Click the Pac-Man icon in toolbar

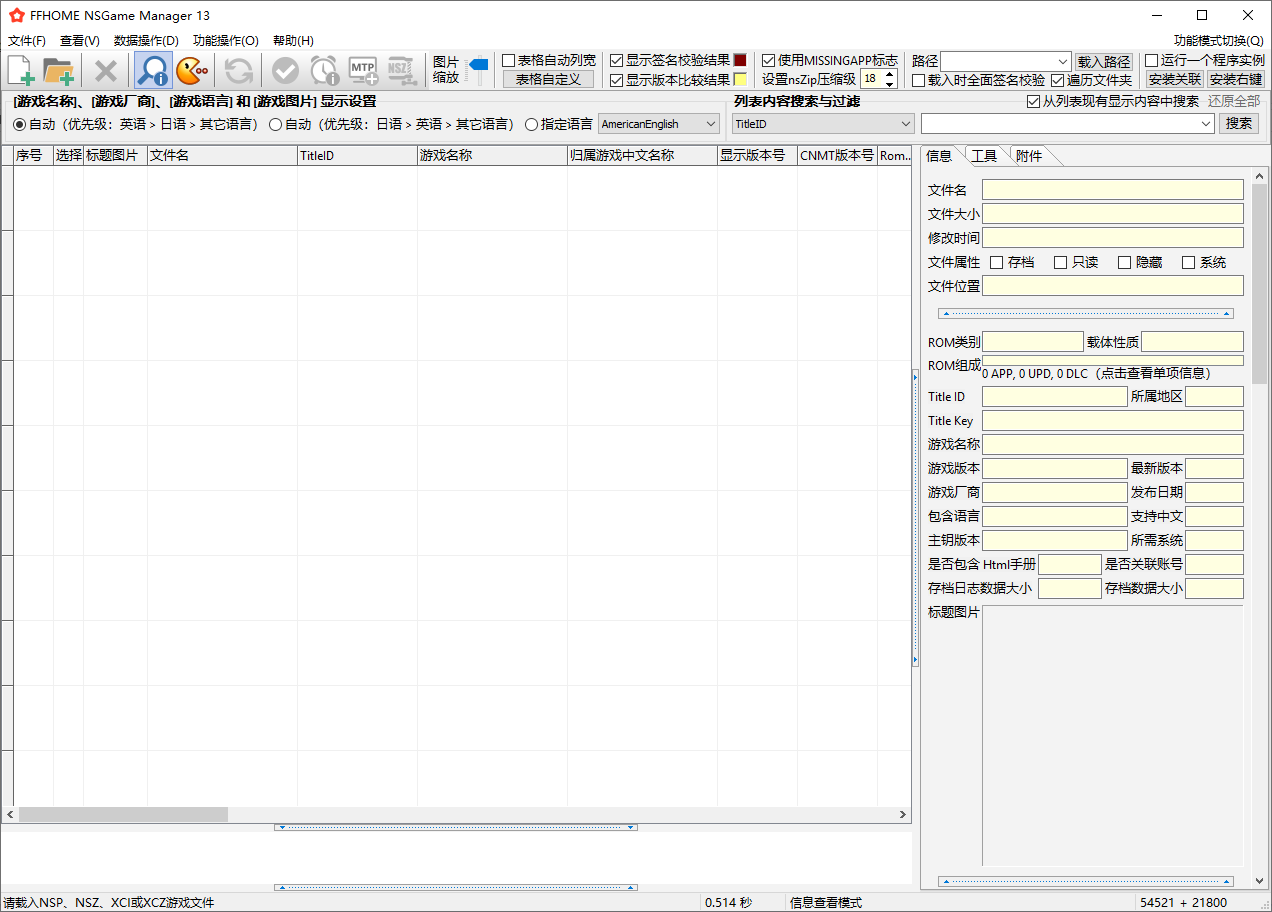(x=191, y=70)
